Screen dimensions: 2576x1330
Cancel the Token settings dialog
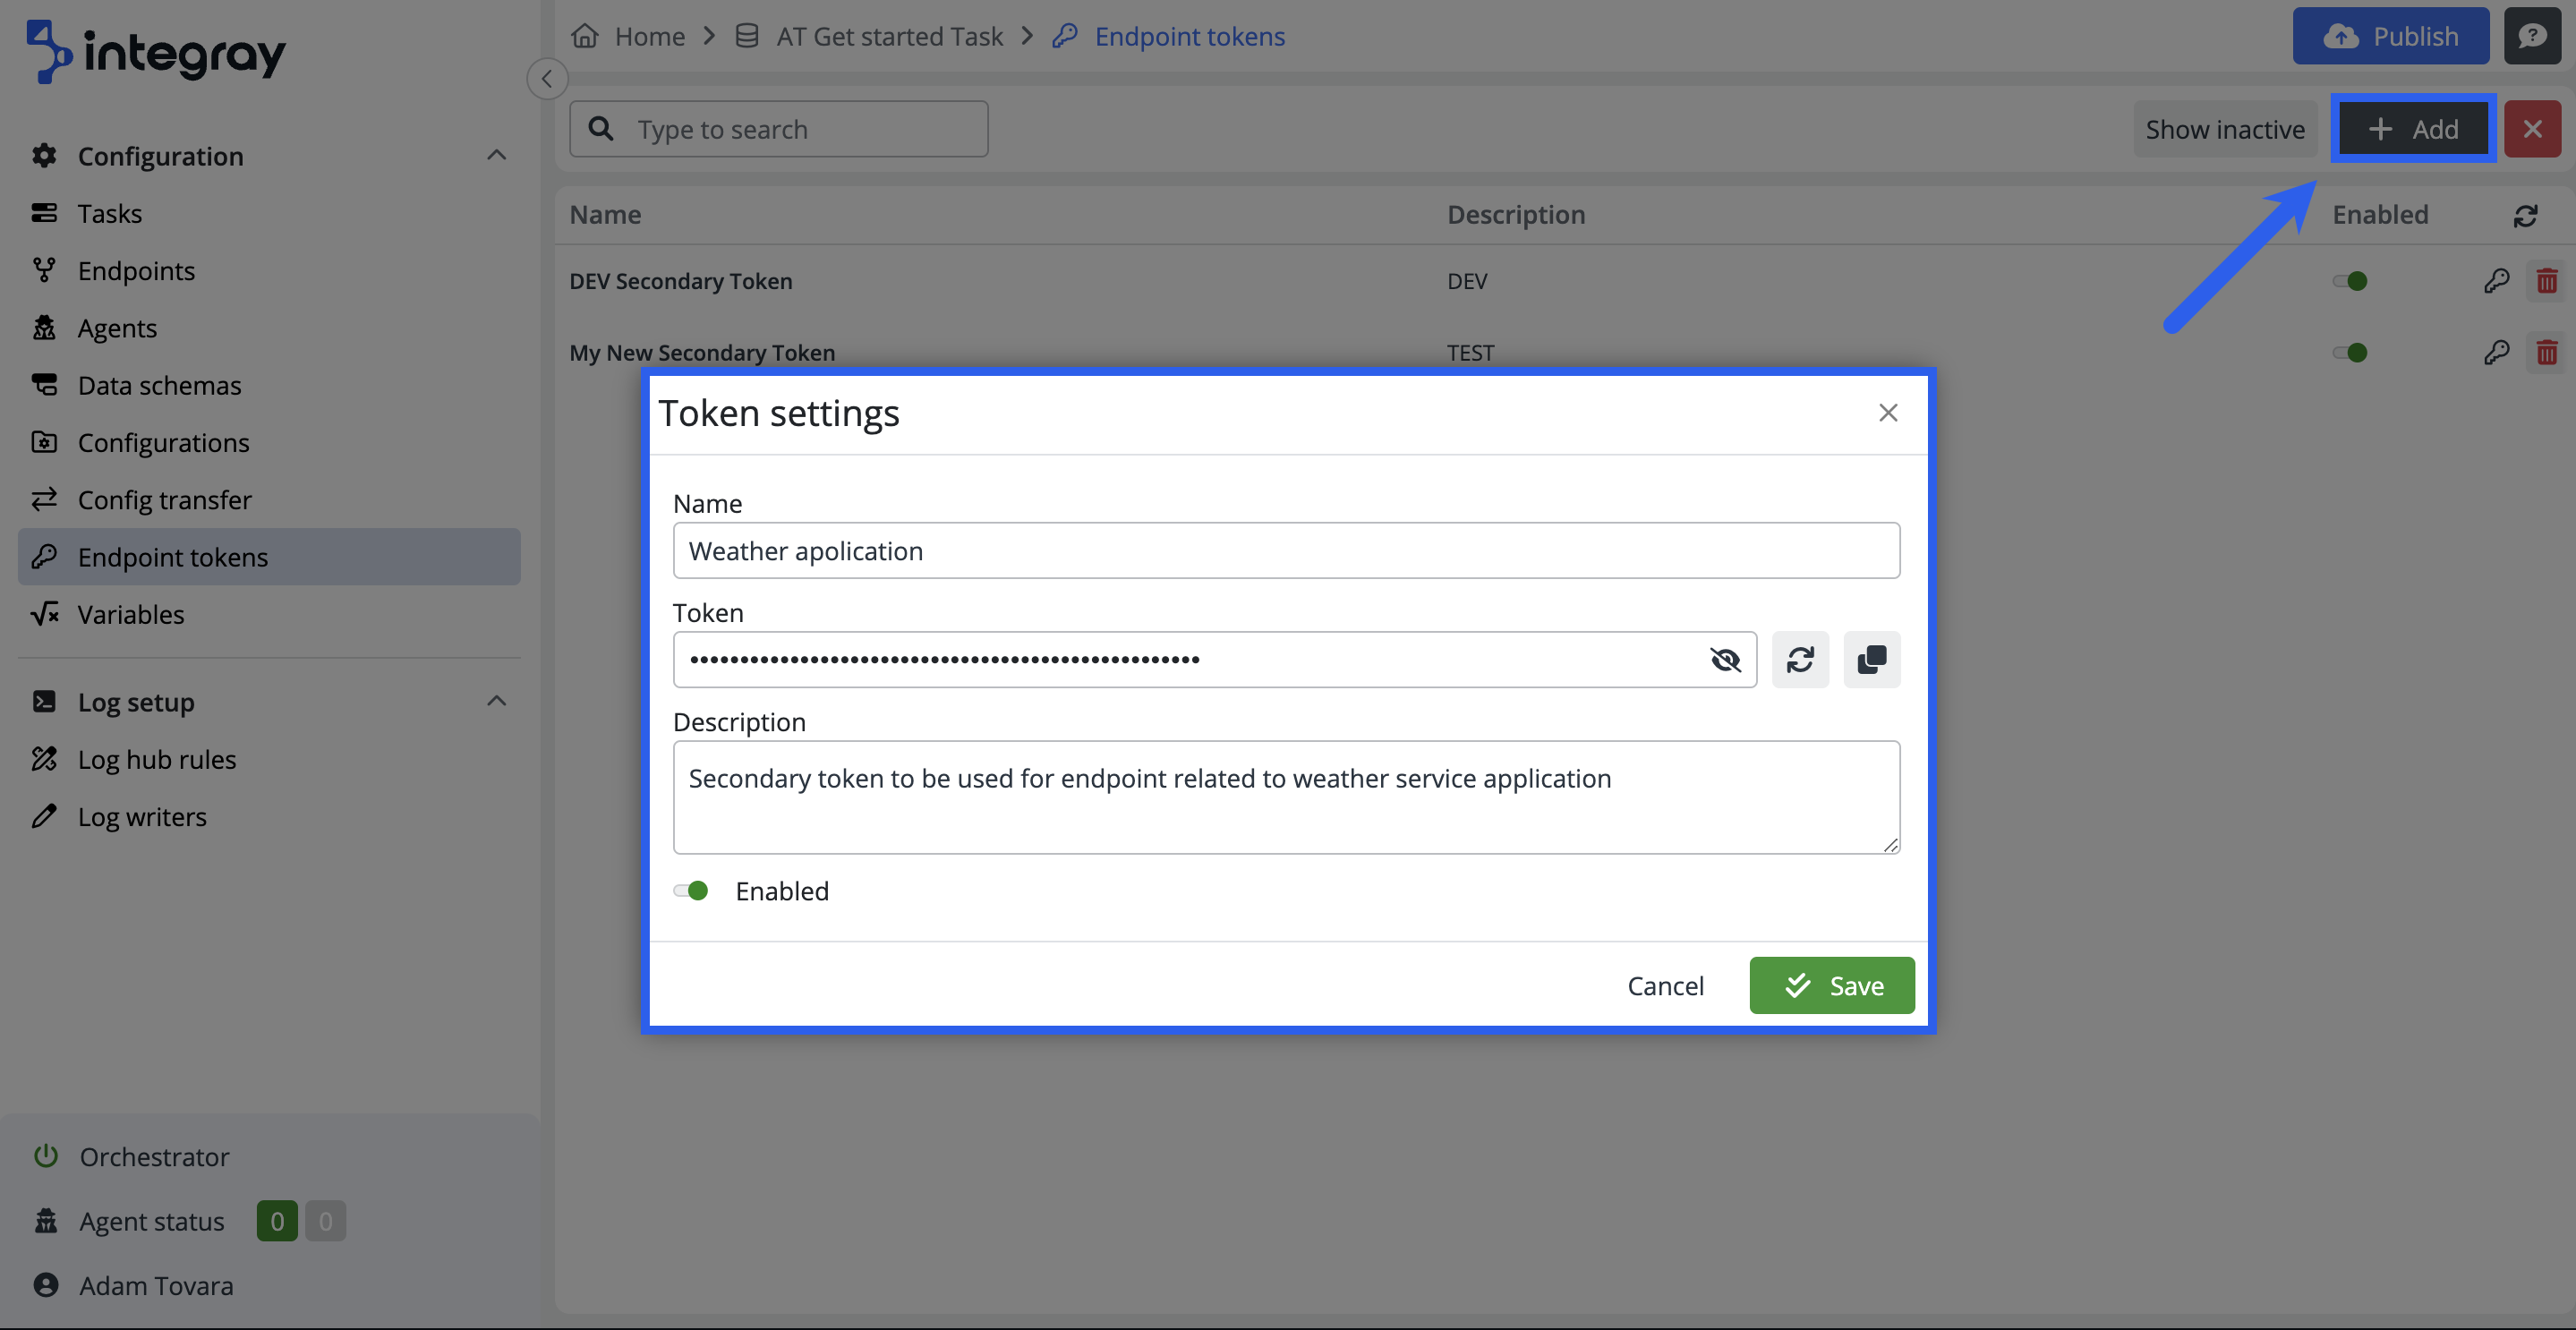pyautogui.click(x=1665, y=986)
